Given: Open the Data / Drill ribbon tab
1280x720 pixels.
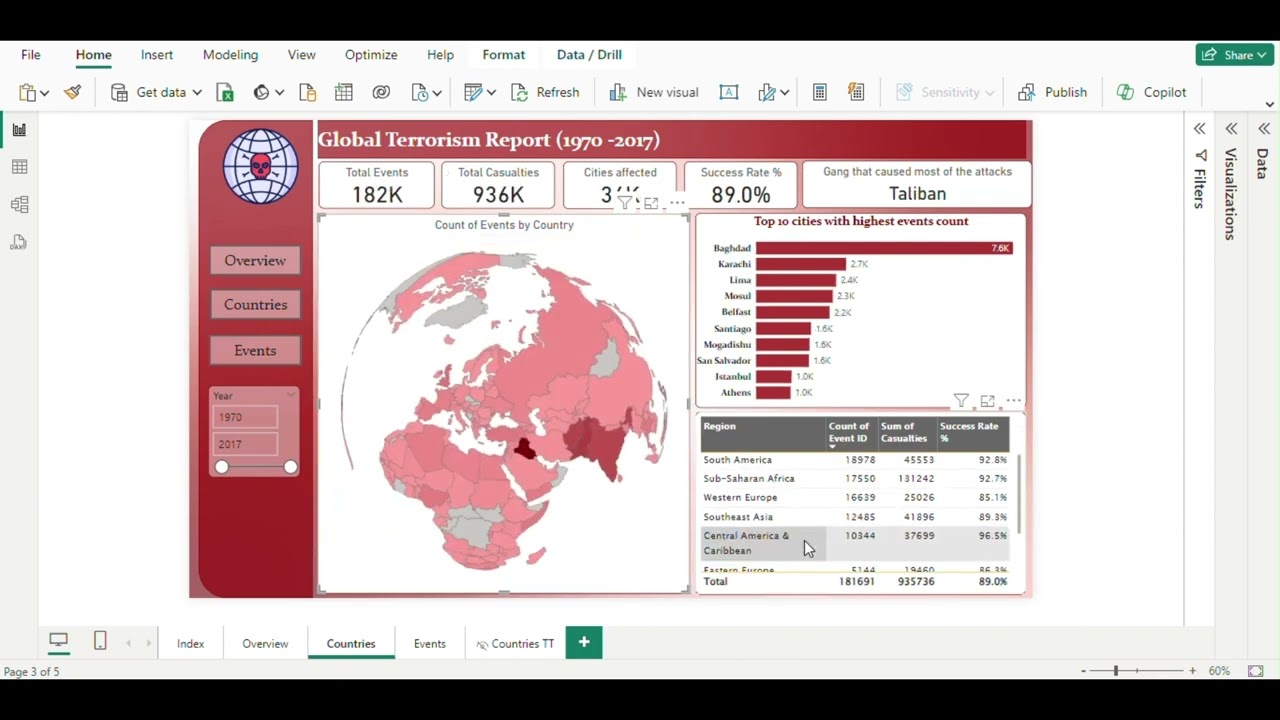Looking at the screenshot, I should 589,55.
